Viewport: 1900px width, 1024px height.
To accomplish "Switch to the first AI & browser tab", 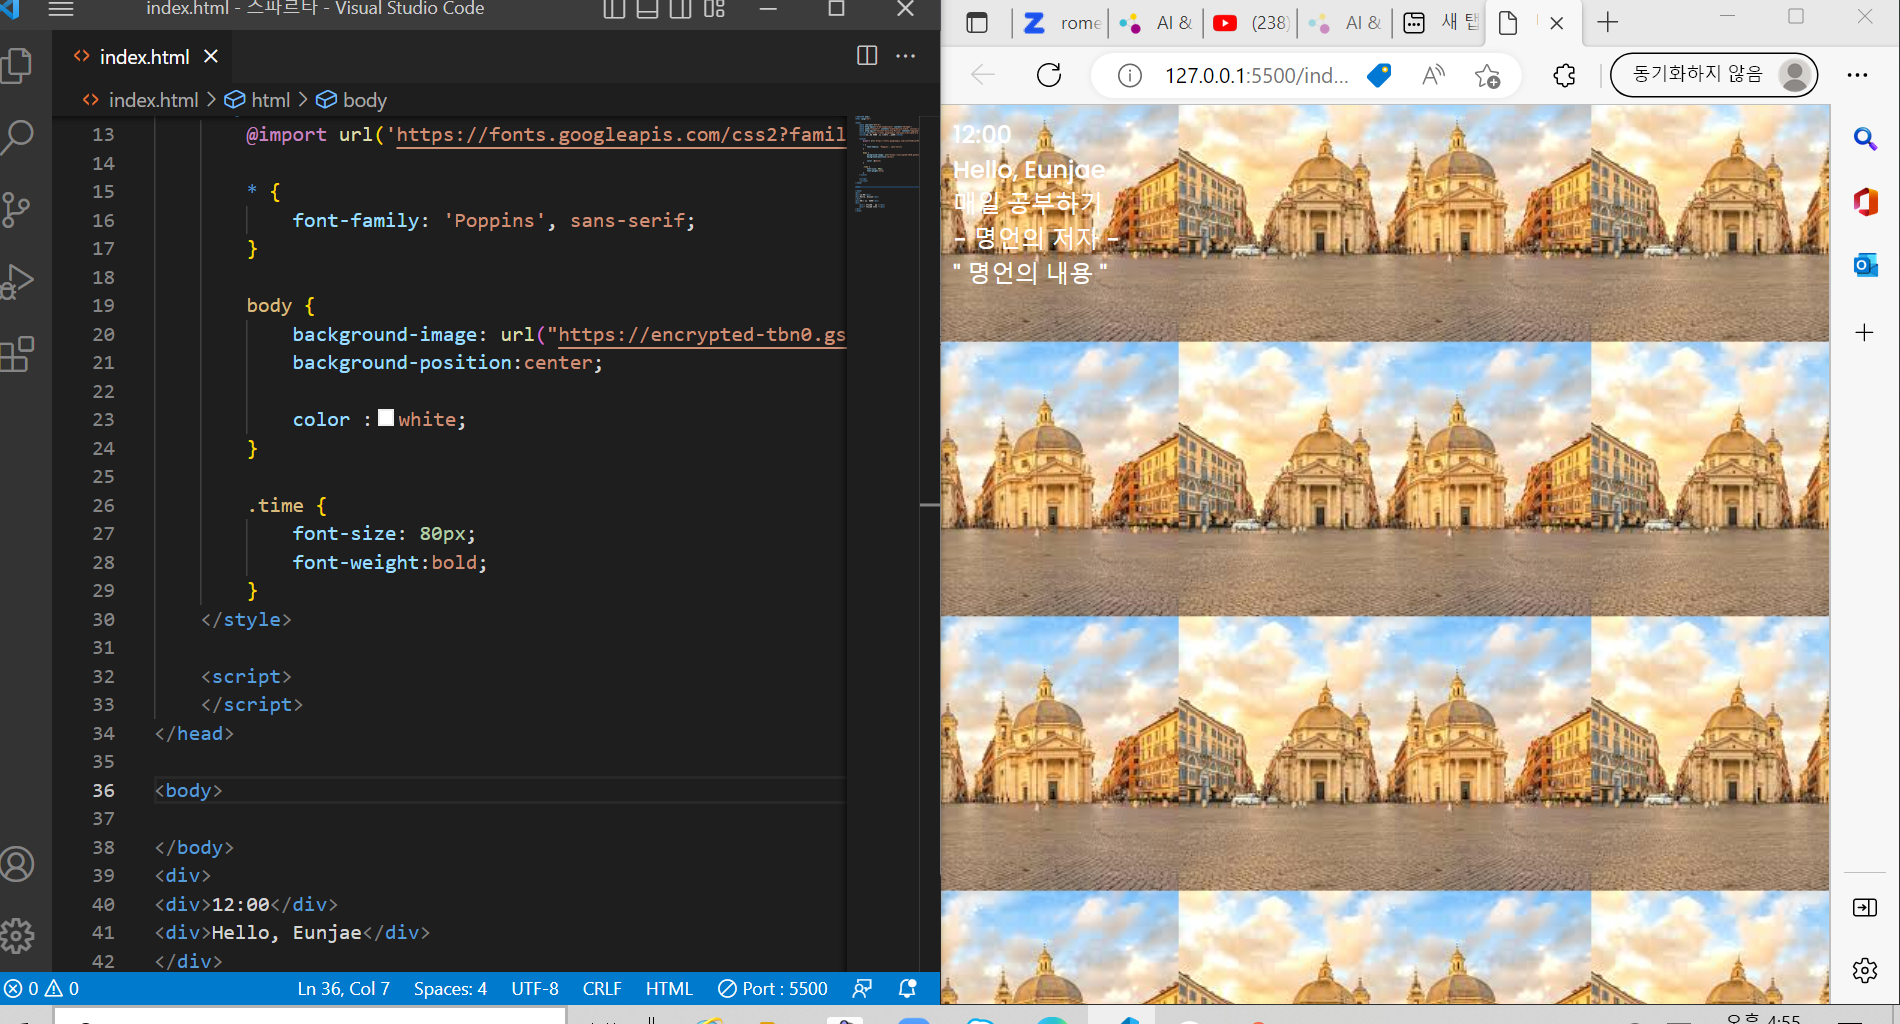I will (1156, 23).
